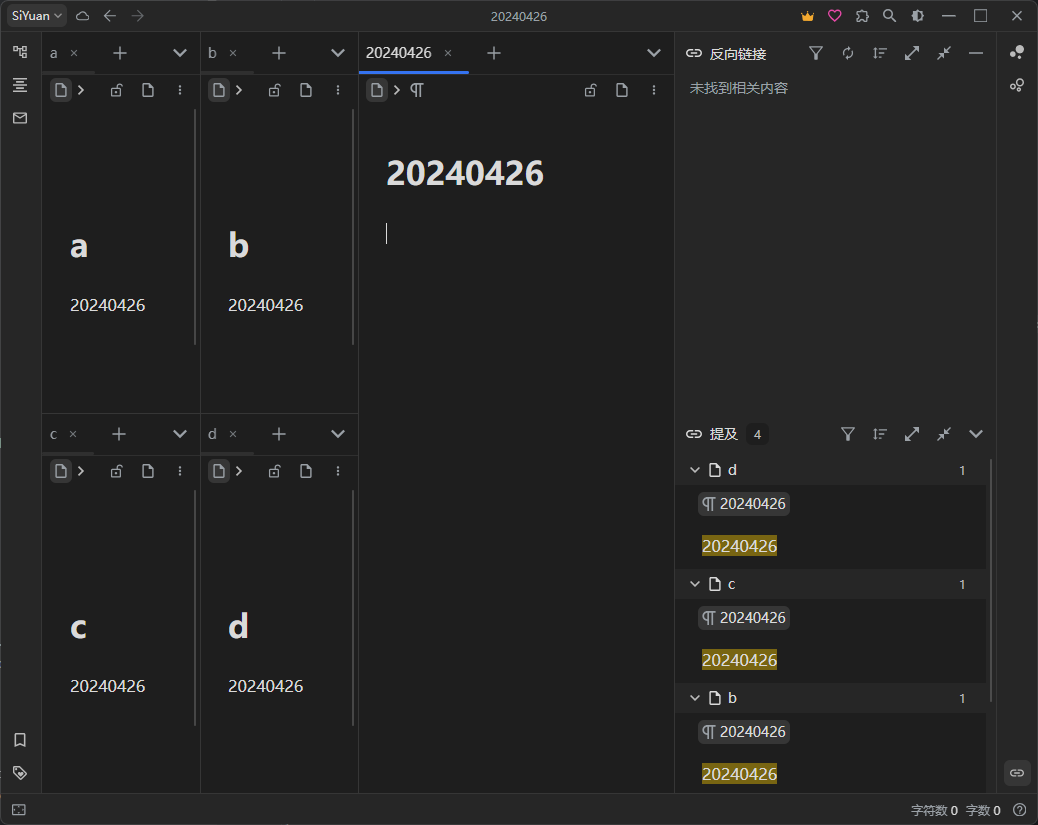Image resolution: width=1038 pixels, height=825 pixels.
Task: Collapse the d mention group
Action: [695, 470]
